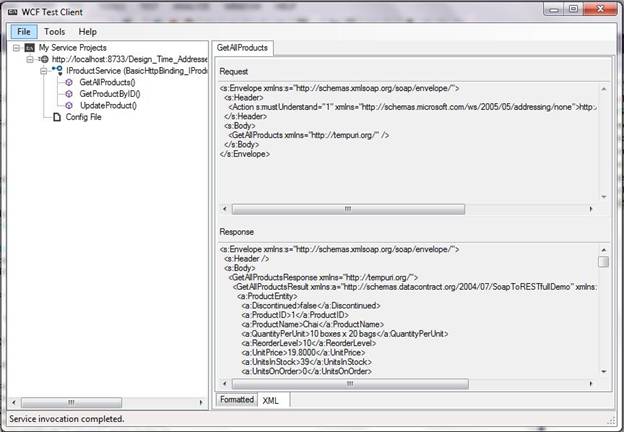Click the a:ProductName Chai line
This screenshot has width=624, height=432.
click(x=312, y=325)
